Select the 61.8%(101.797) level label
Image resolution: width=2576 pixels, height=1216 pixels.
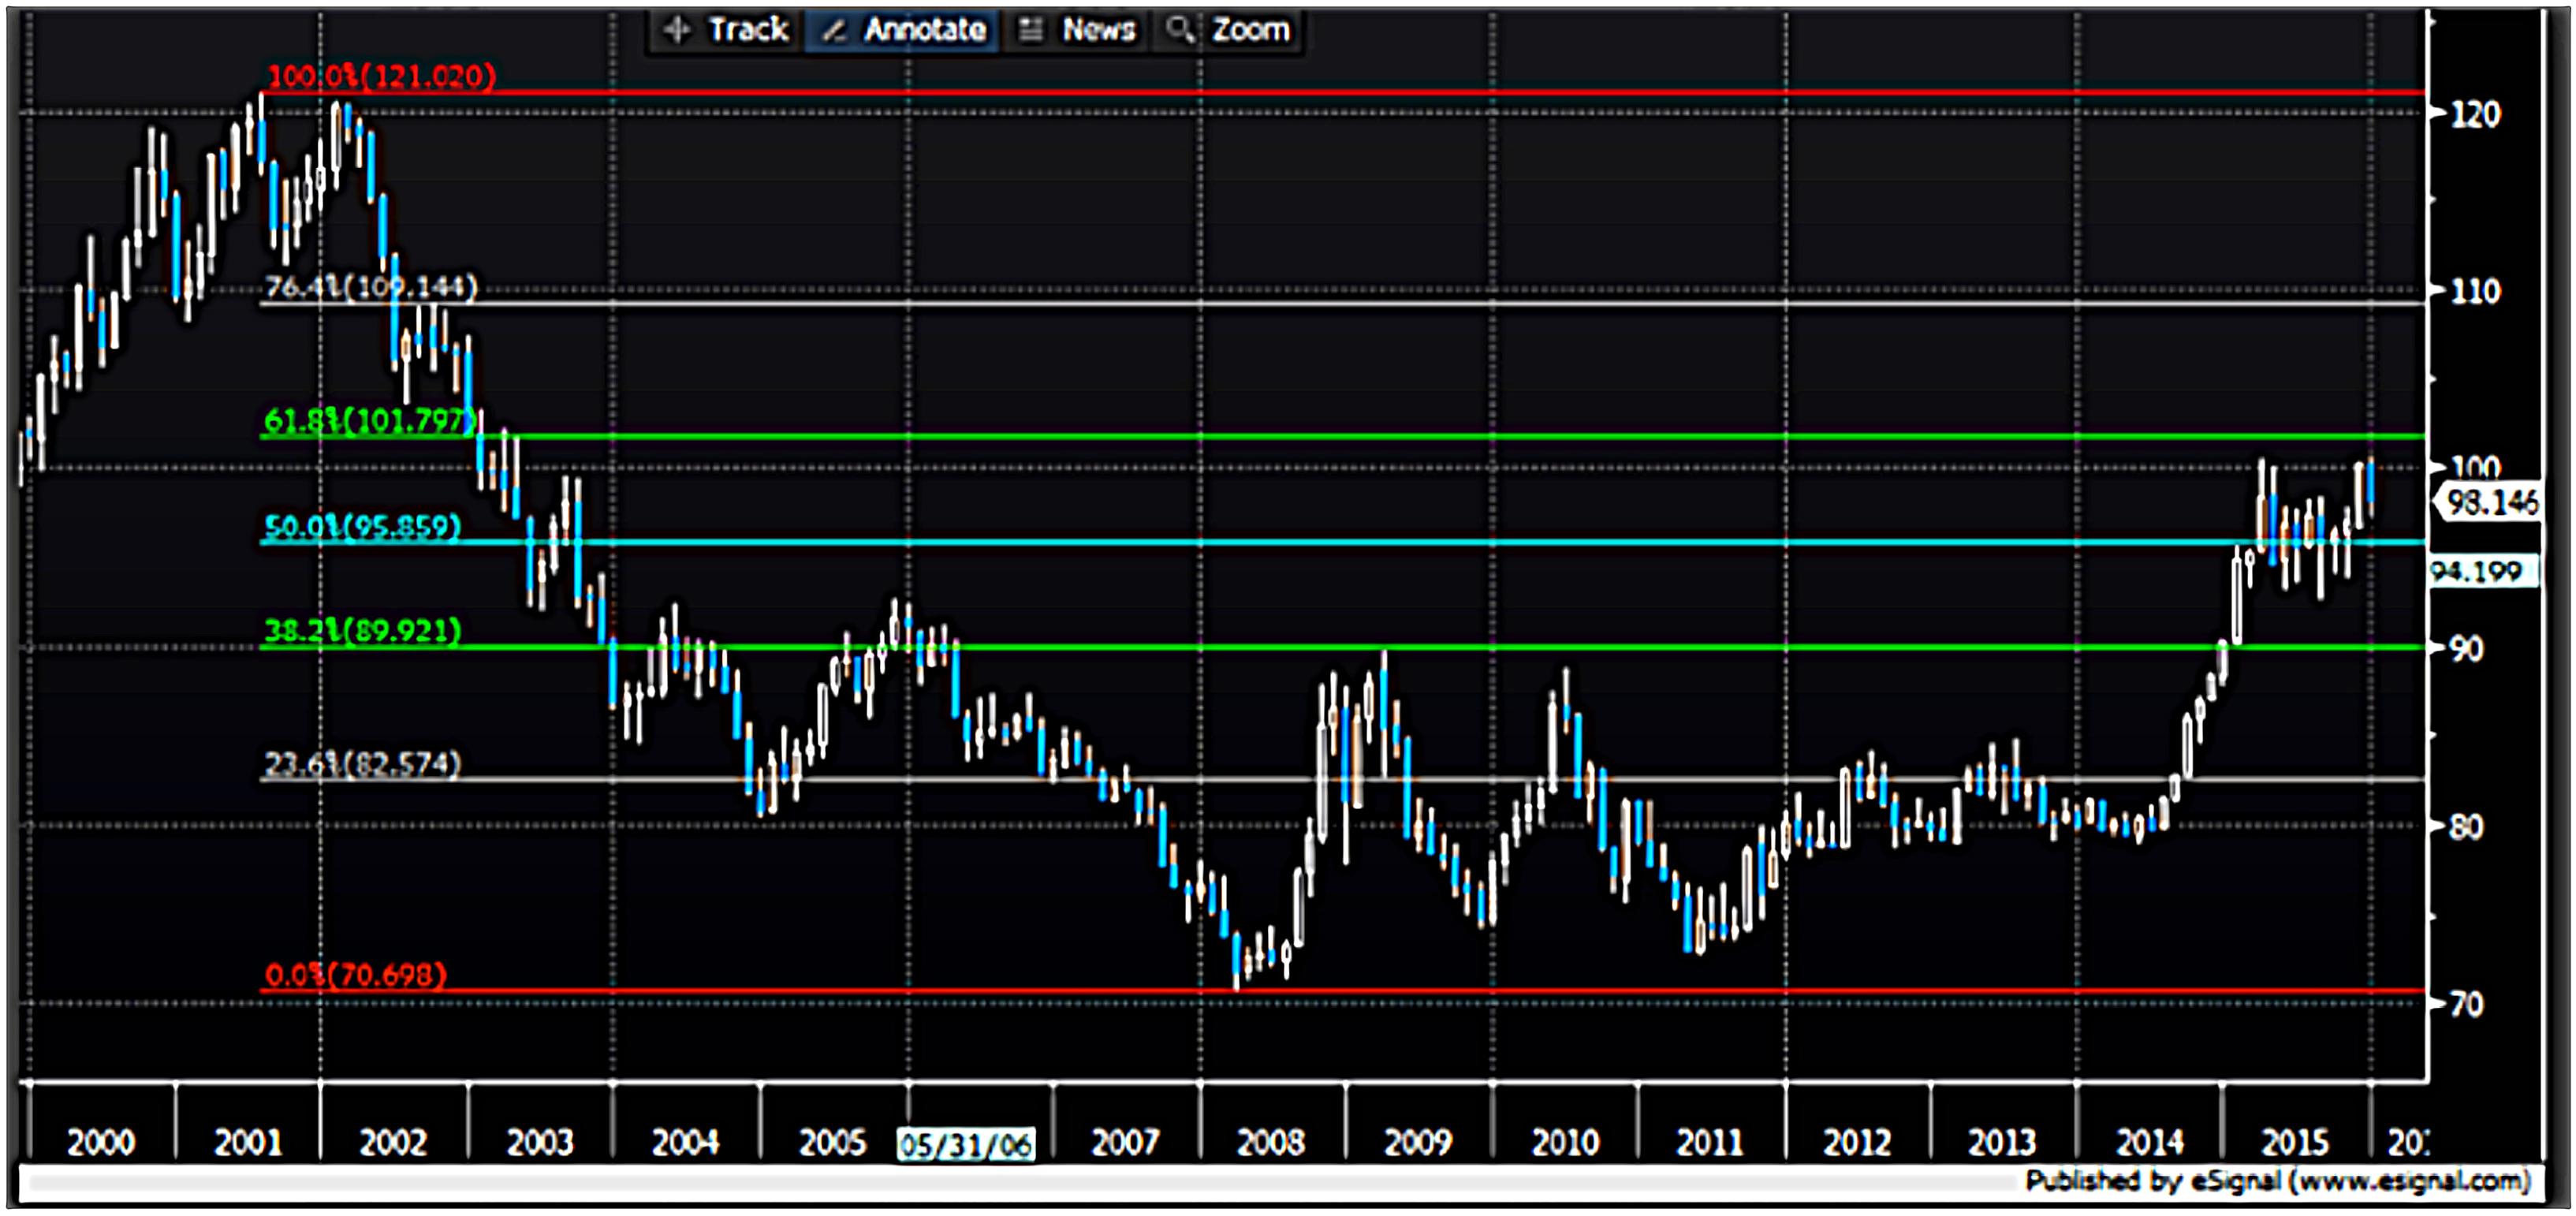[368, 420]
